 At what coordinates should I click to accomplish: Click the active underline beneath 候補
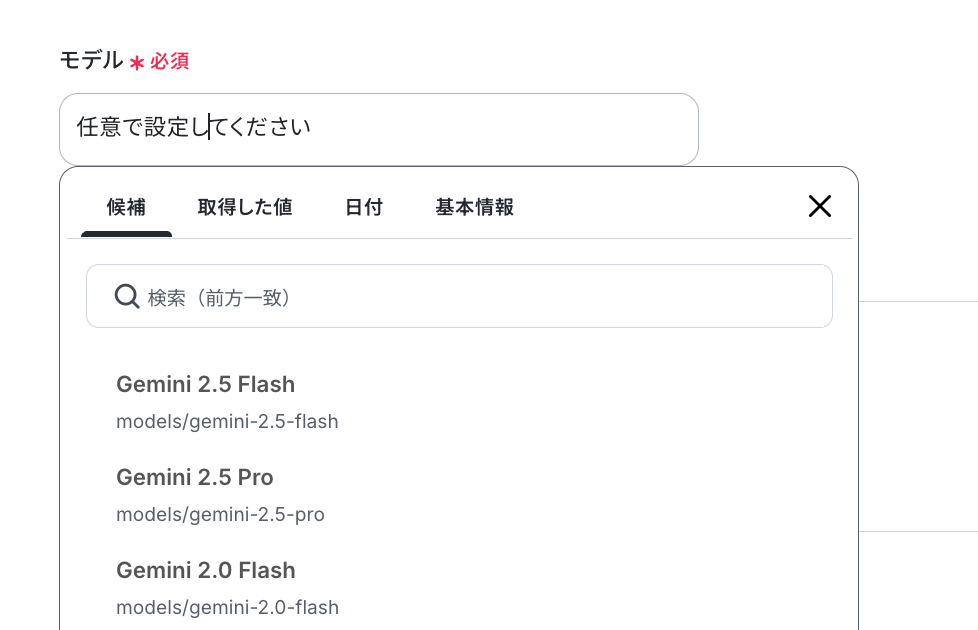click(126, 234)
